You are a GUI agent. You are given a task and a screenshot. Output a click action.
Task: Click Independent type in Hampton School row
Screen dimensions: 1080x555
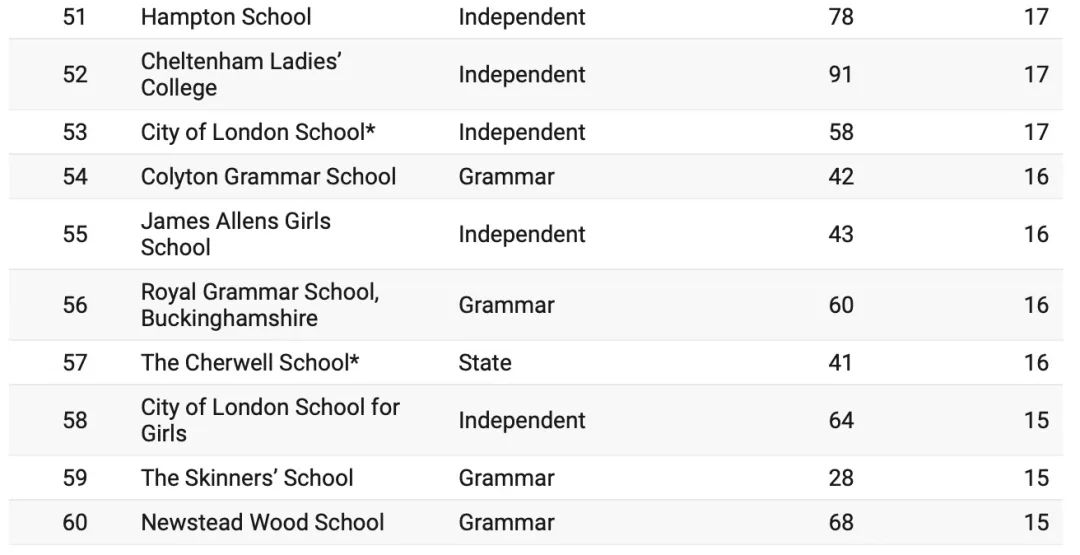click(522, 17)
